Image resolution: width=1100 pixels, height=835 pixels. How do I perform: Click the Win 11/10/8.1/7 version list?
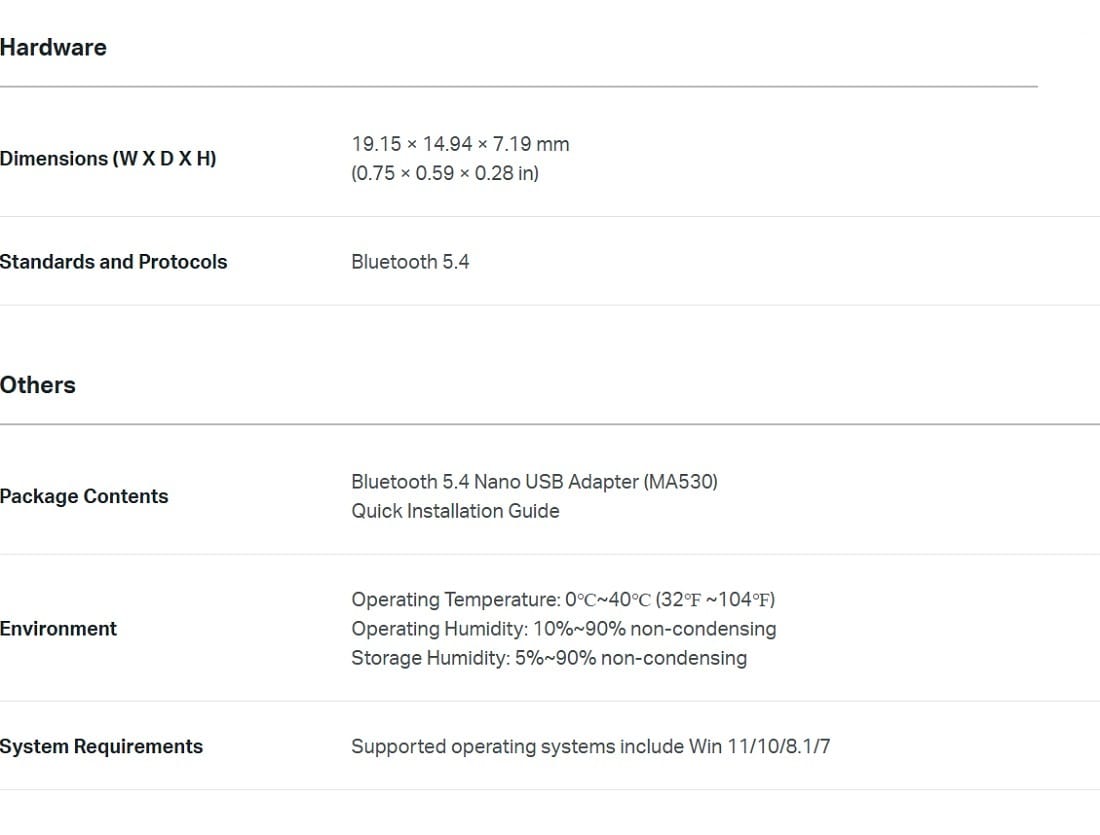coord(760,747)
